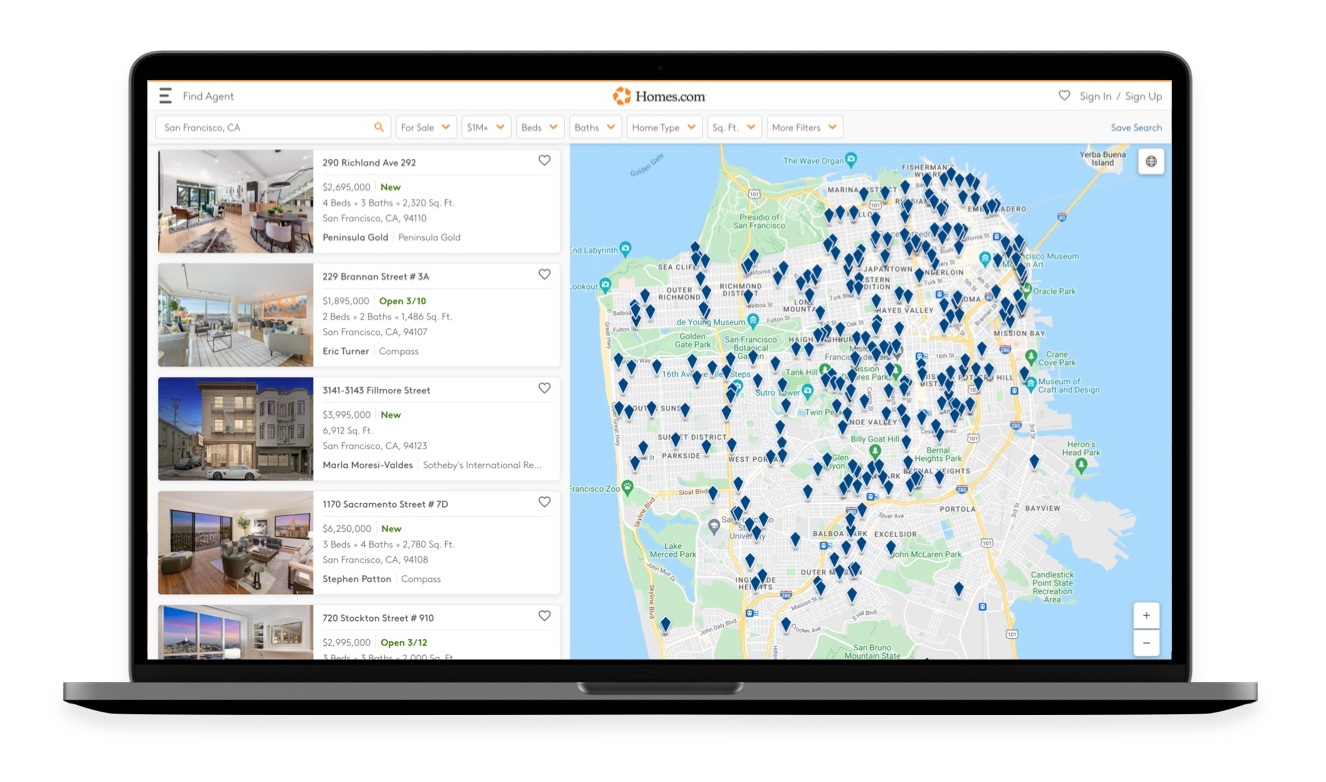1326x782 pixels.
Task: Open the Fillmore Street building photo
Action: click(236, 429)
